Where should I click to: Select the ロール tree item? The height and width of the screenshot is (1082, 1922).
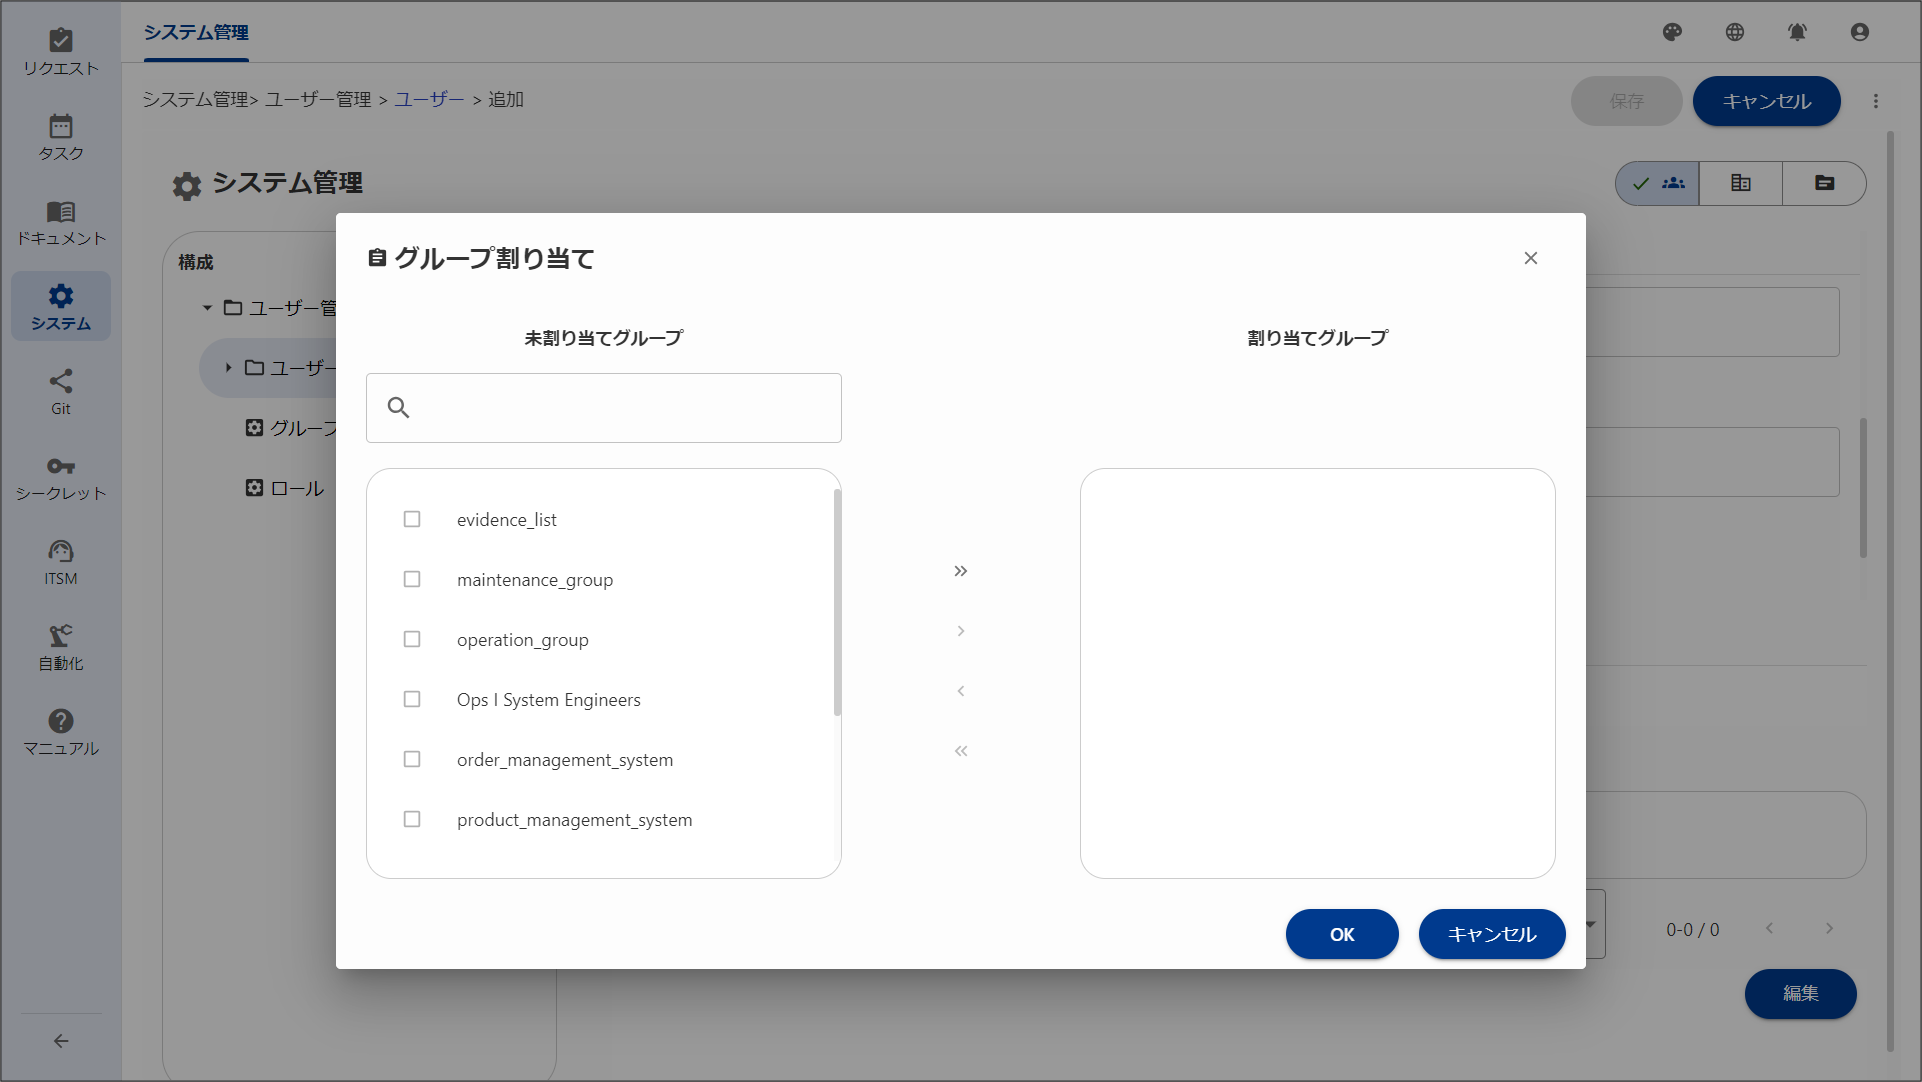pyautogui.click(x=285, y=488)
